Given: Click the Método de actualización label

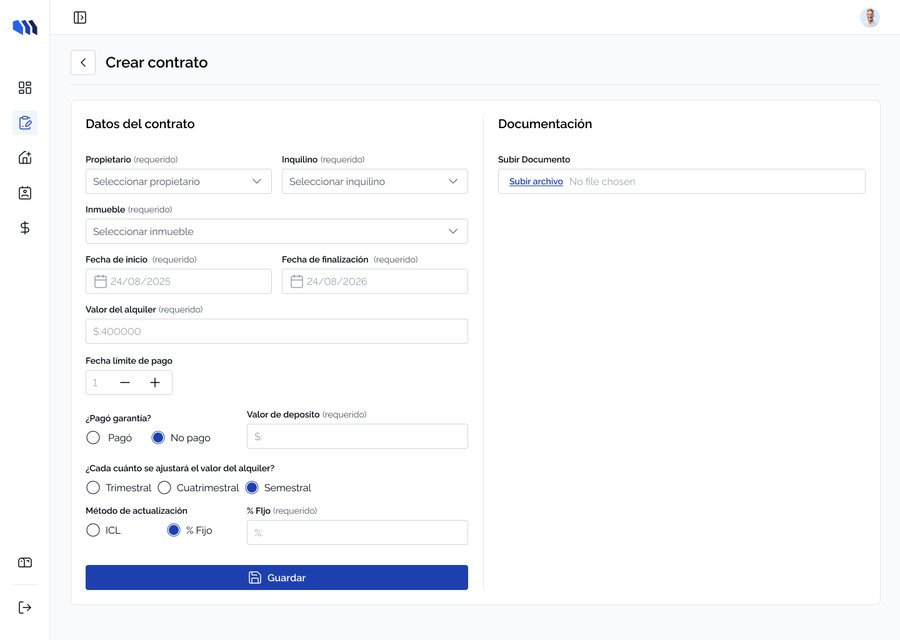Looking at the screenshot, I should 137,511.
